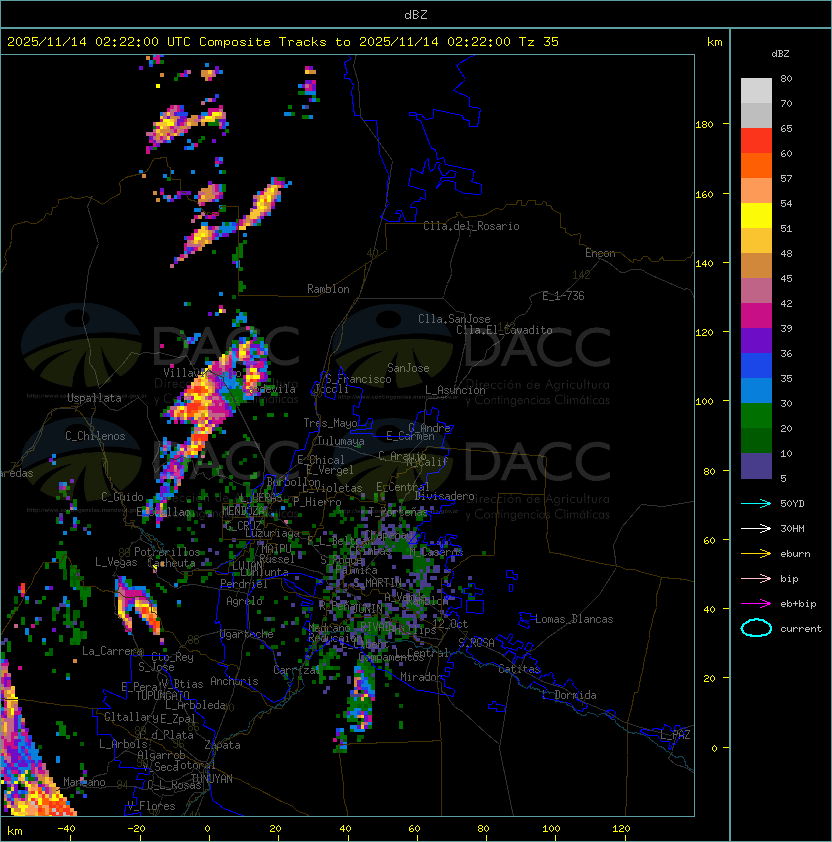Click the Zapata map label
The image size is (832, 842).
pyautogui.click(x=222, y=745)
